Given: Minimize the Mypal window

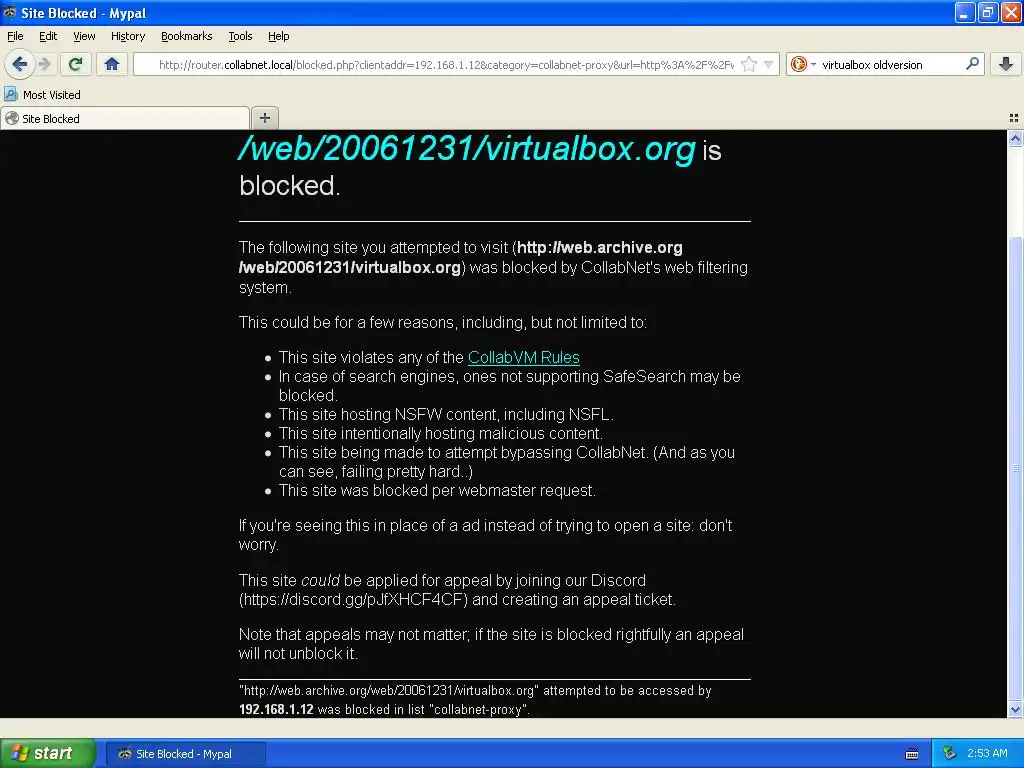Looking at the screenshot, I should pos(965,12).
